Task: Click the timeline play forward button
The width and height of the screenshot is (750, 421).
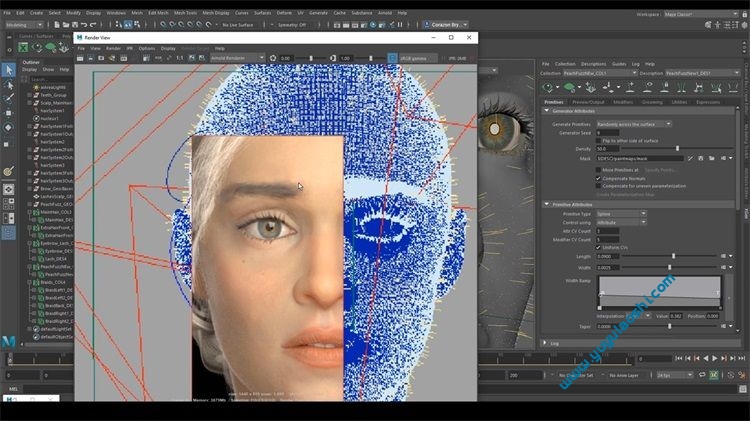Action: (715, 358)
